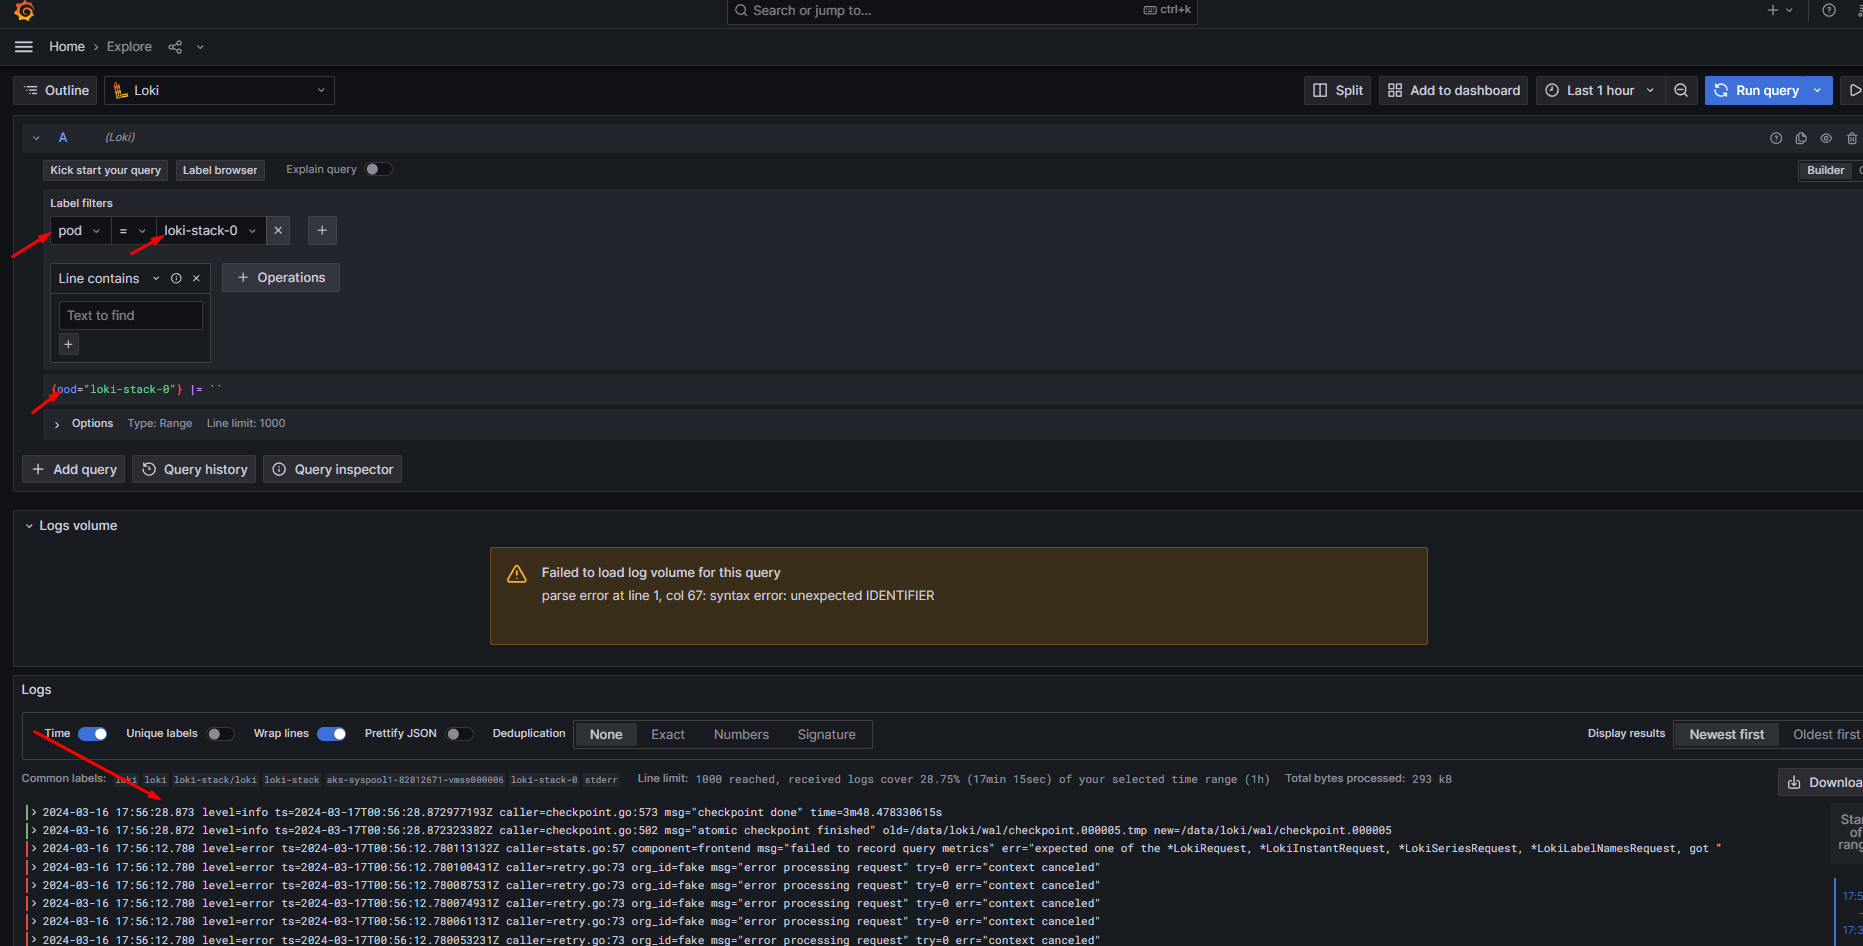The height and width of the screenshot is (946, 1863).
Task: Click the Outline button
Action: 55,90
